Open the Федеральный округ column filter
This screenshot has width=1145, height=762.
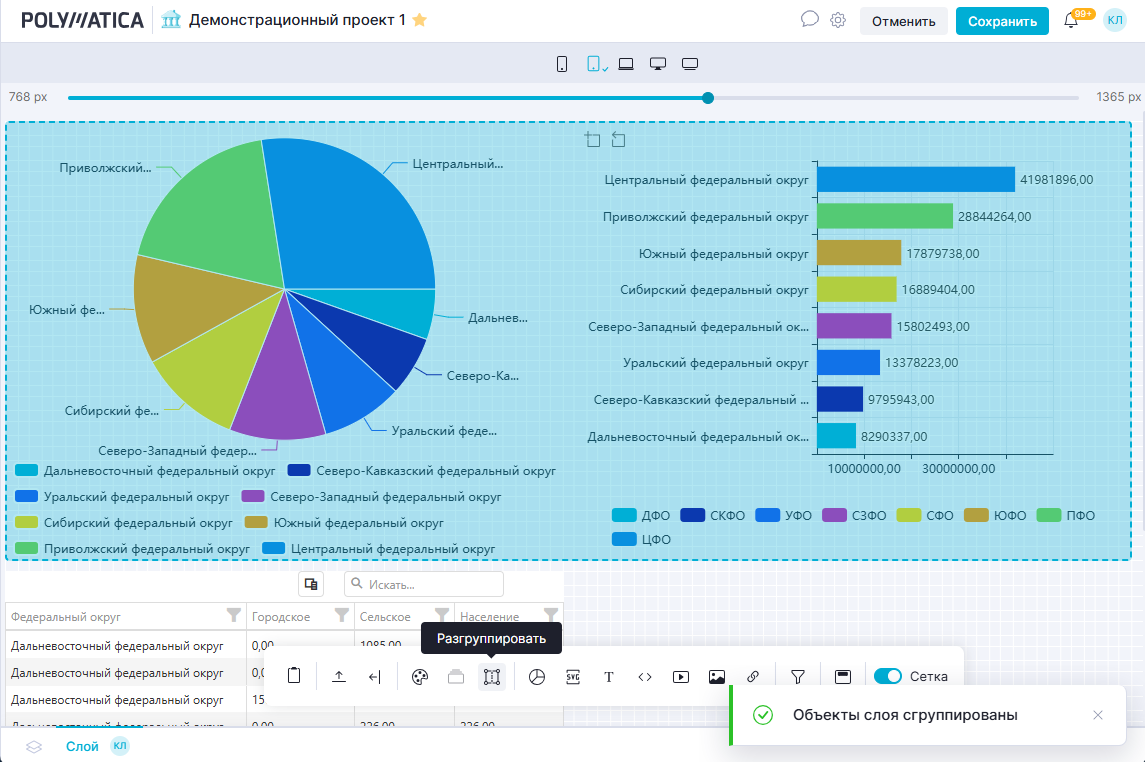pos(234,615)
